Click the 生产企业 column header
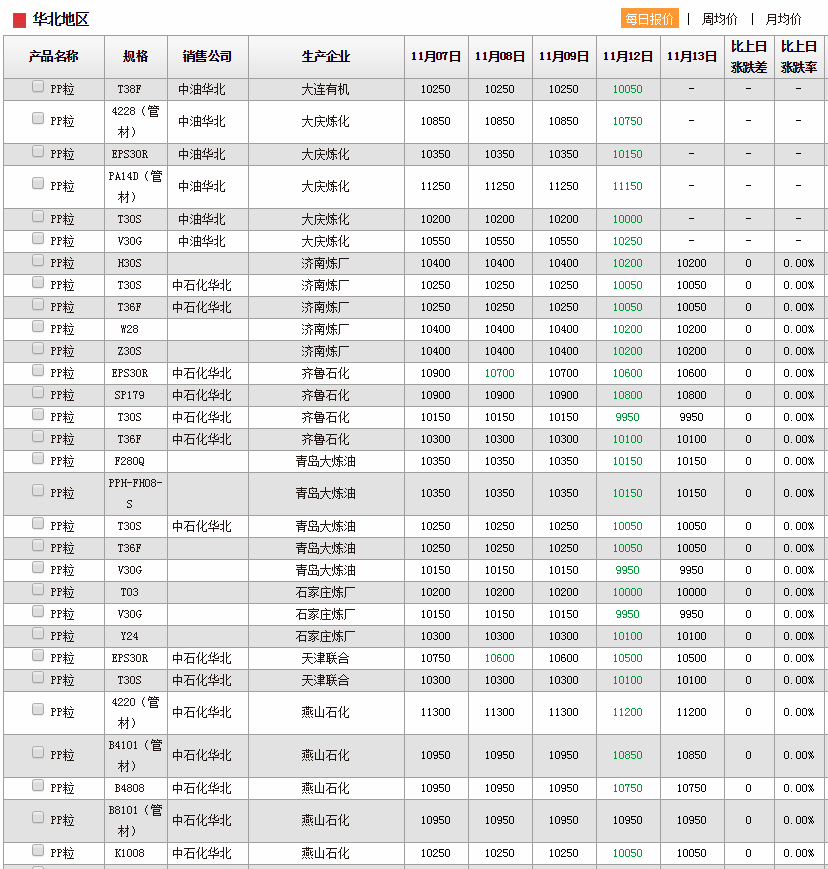 click(x=326, y=57)
